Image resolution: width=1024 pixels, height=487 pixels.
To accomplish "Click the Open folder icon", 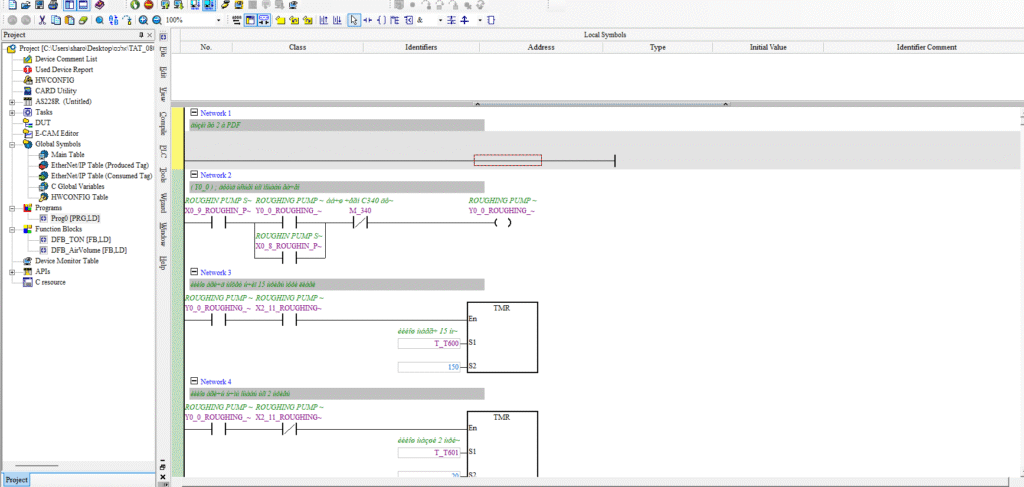I will pos(24,5).
